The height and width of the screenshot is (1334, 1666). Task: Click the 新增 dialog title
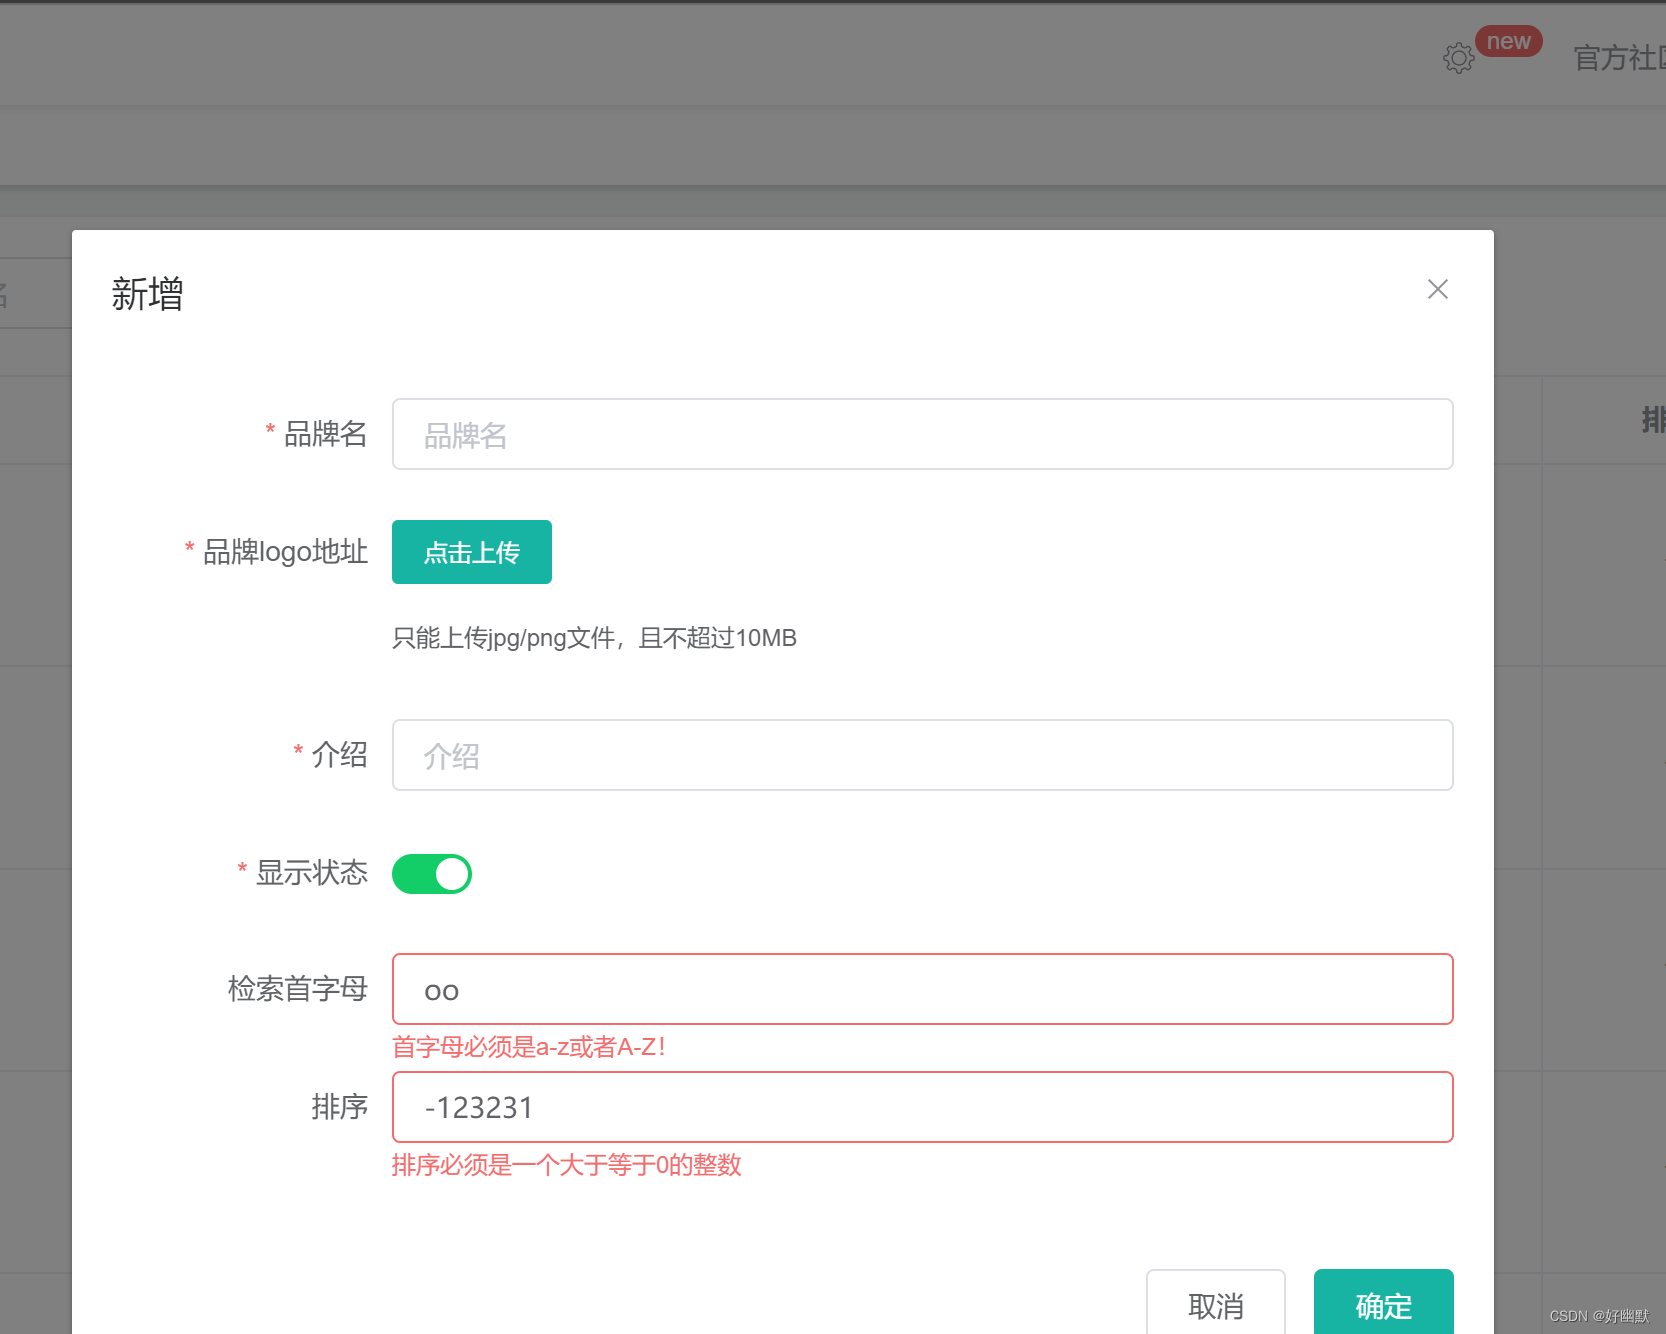click(x=147, y=294)
